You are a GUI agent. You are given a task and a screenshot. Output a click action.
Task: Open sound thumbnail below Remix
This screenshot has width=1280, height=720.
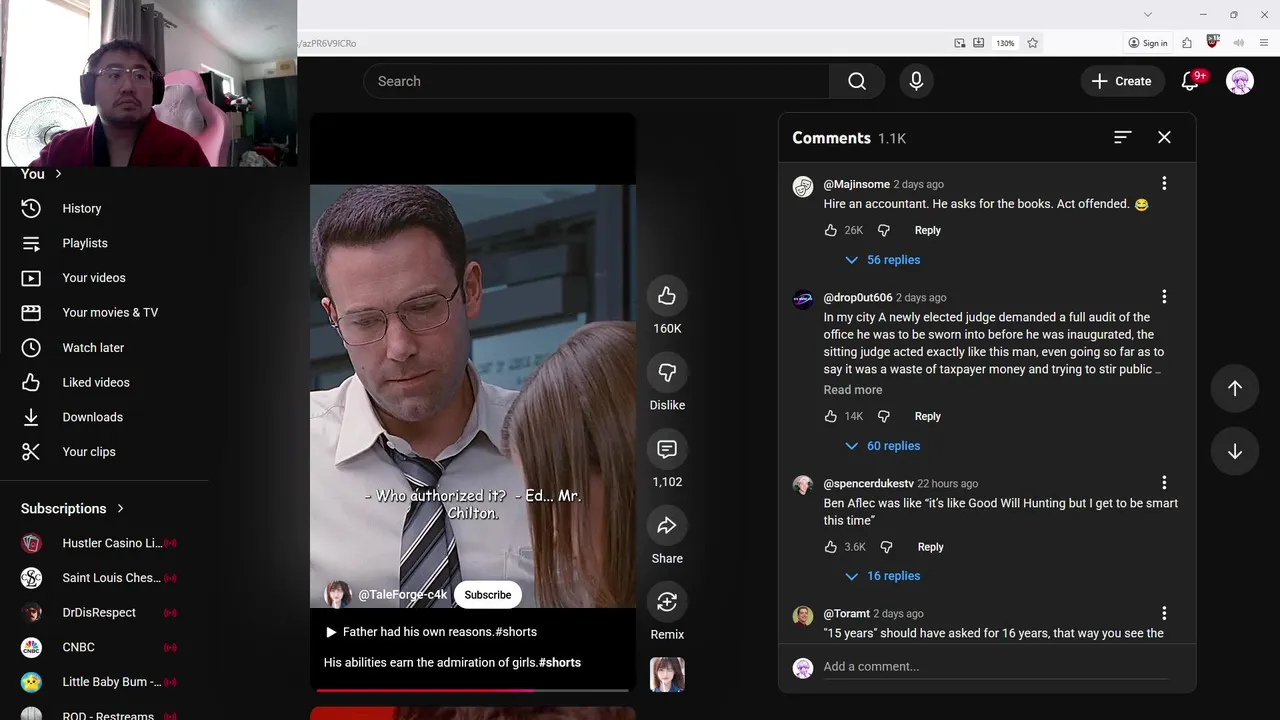point(667,675)
